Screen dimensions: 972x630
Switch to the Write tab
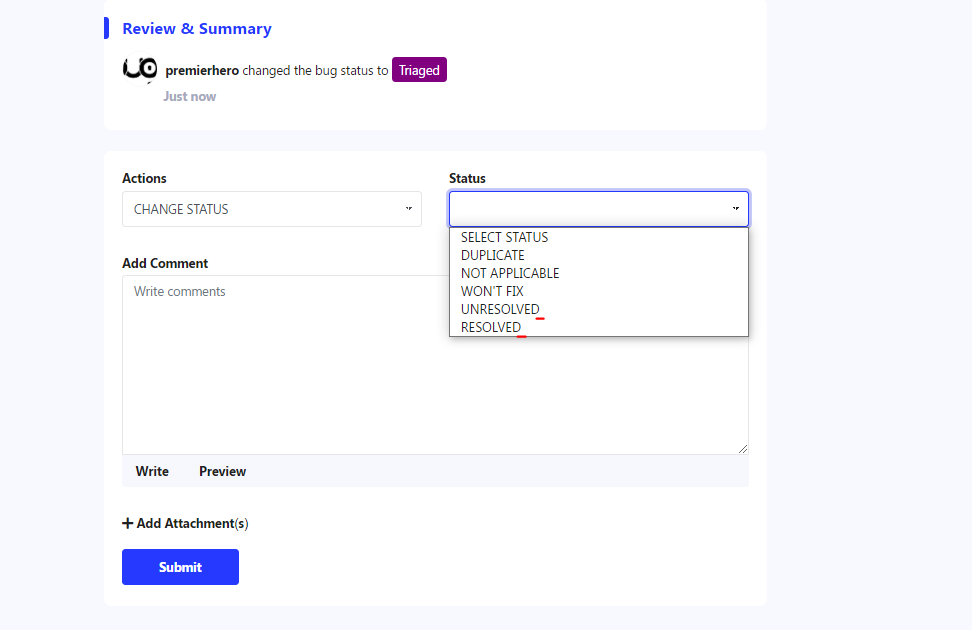tap(152, 471)
